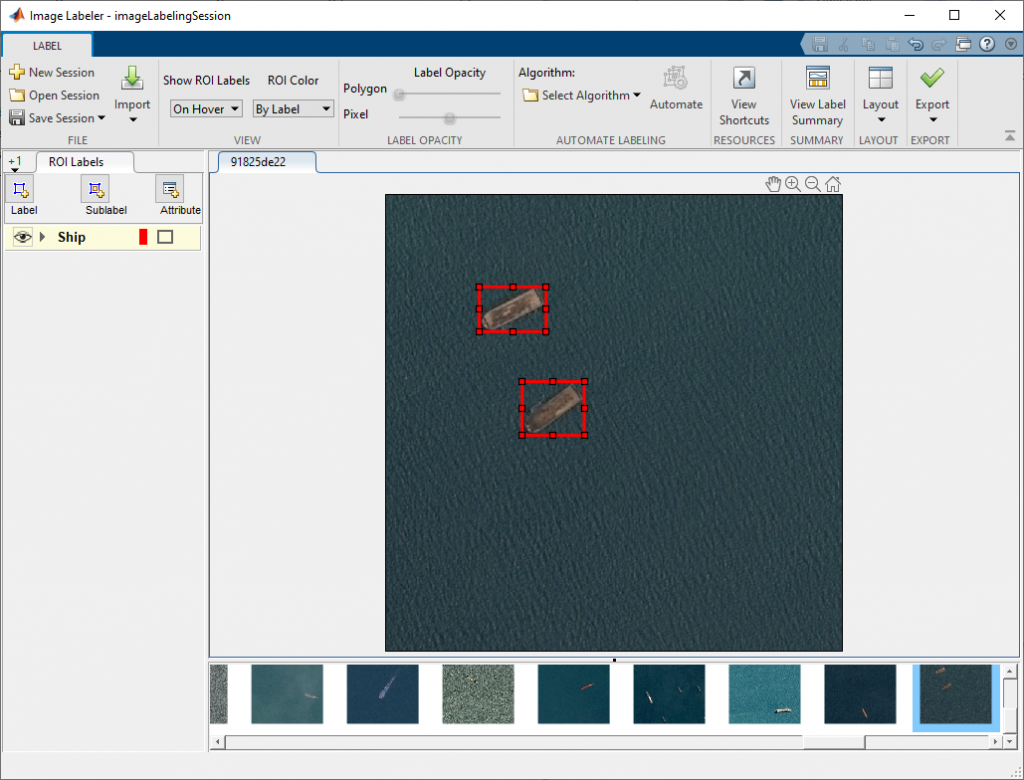Viewport: 1024px width, 780px height.
Task: Click the Ship label red color swatch
Action: [143, 237]
